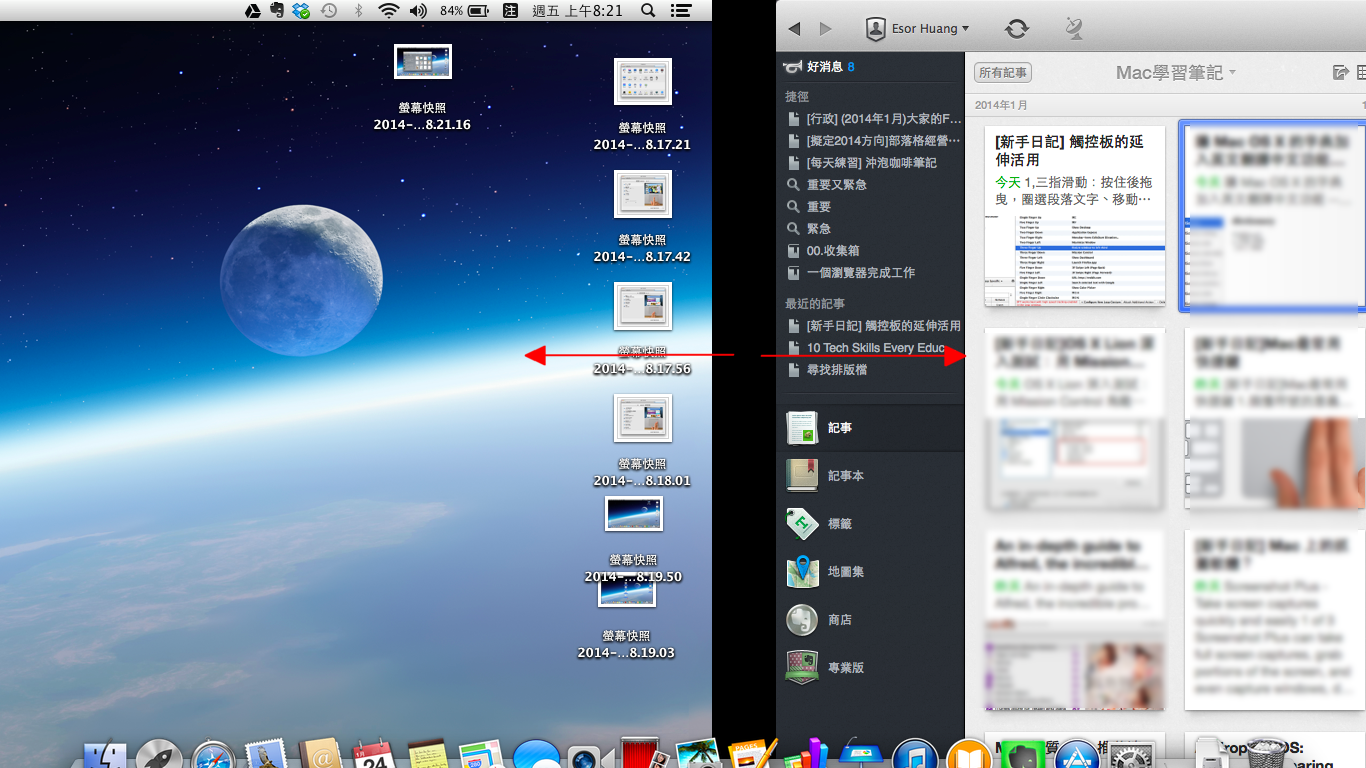
Task: Open note card mentioning Screenshot Plus
Action: pyautogui.click(x=1275, y=620)
